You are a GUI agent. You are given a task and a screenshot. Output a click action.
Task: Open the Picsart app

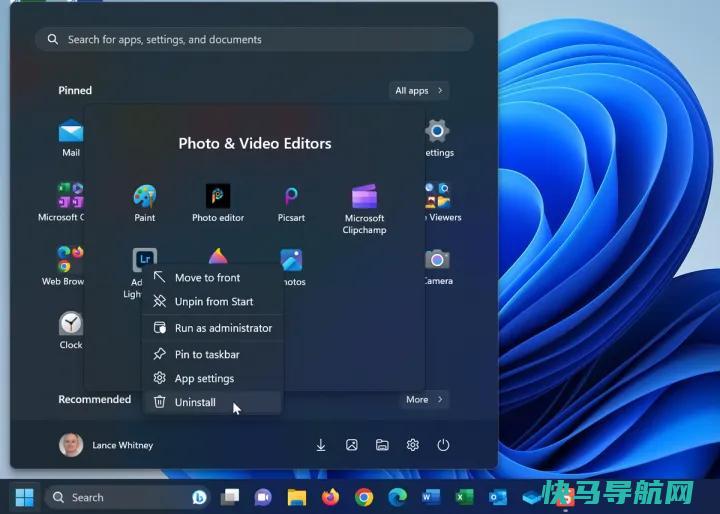tap(291, 196)
